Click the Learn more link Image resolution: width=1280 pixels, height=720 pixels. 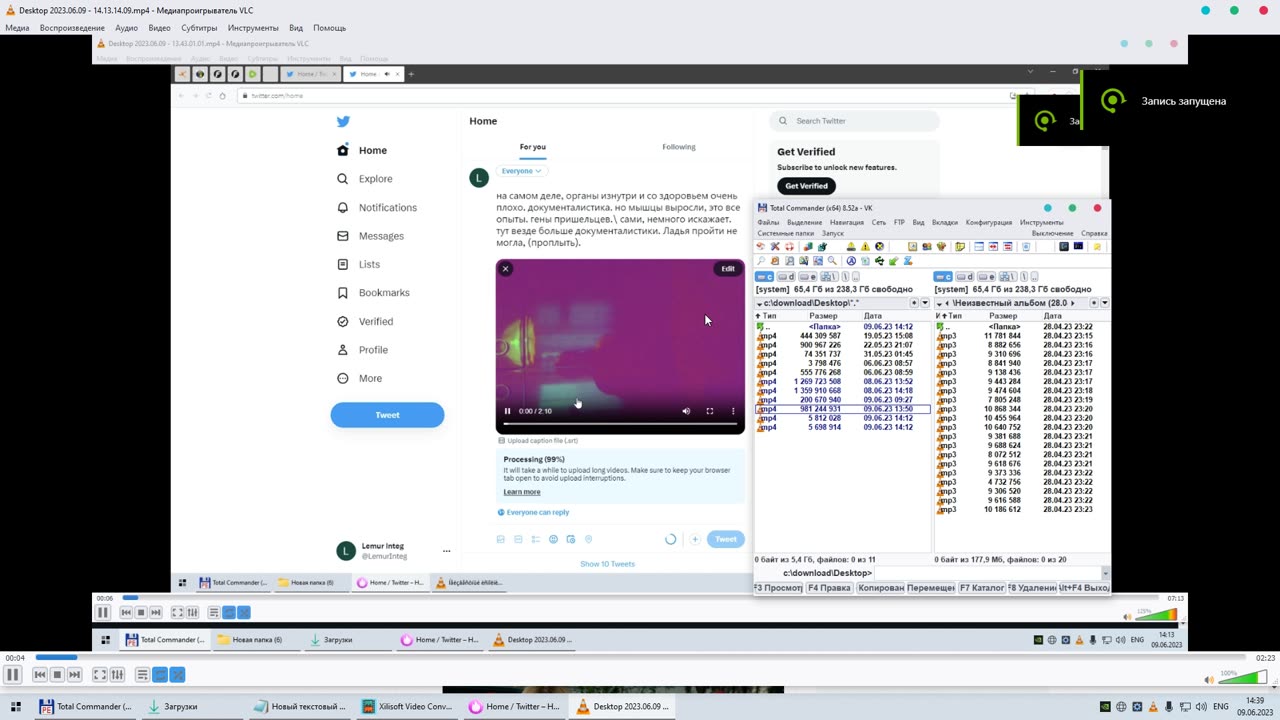click(x=522, y=492)
